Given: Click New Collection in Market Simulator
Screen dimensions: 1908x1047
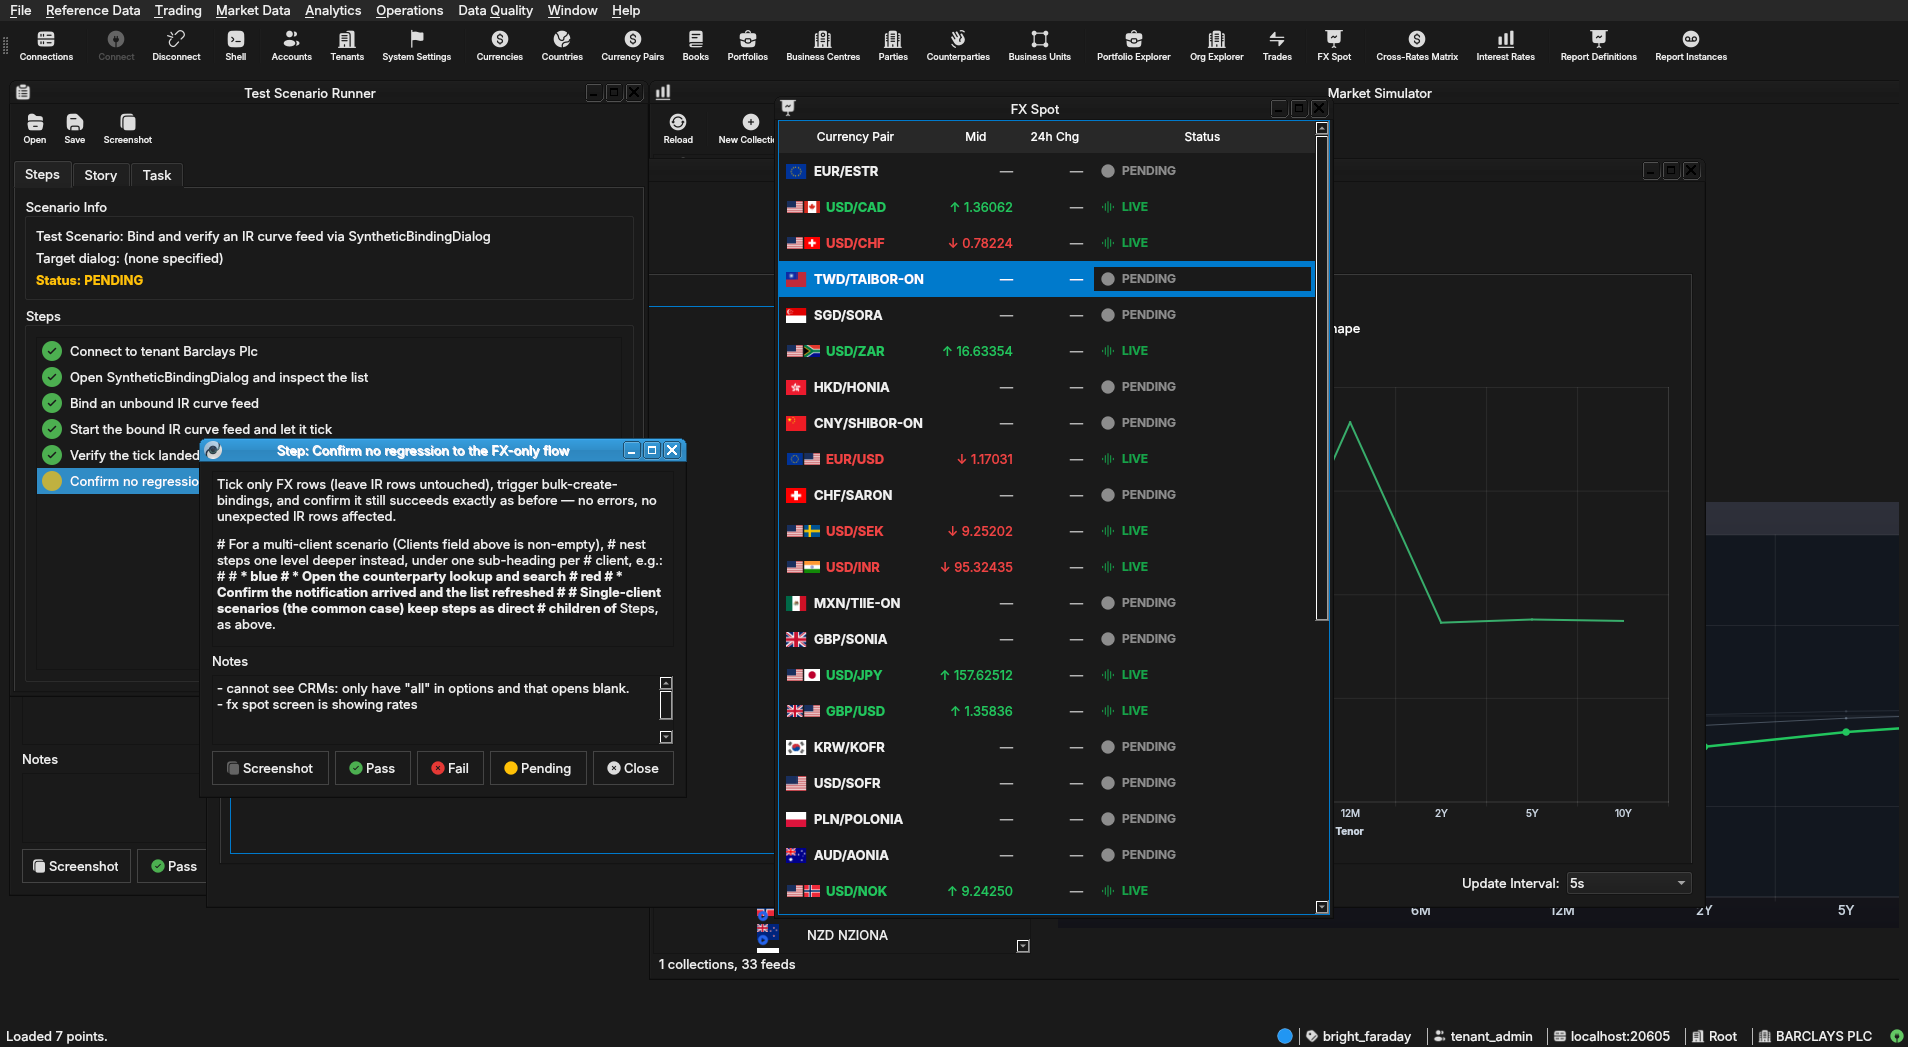Looking at the screenshot, I should [x=746, y=129].
